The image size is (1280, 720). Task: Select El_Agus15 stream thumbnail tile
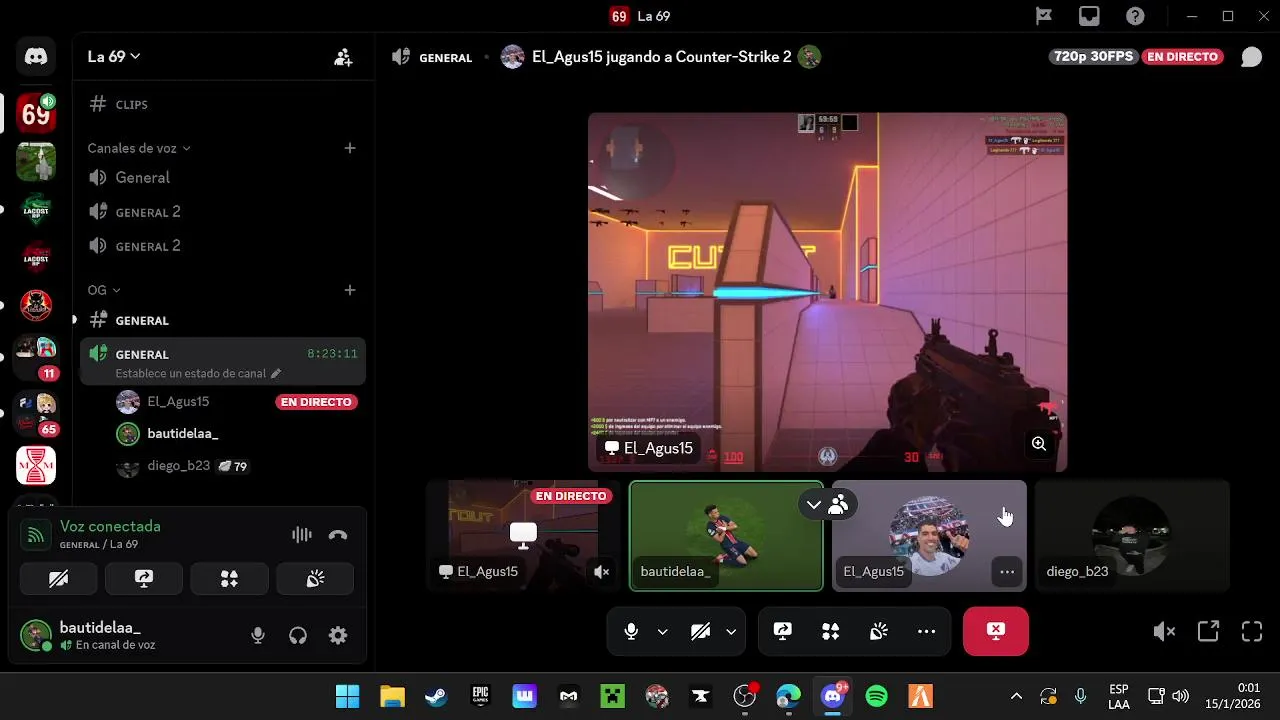[x=523, y=536]
